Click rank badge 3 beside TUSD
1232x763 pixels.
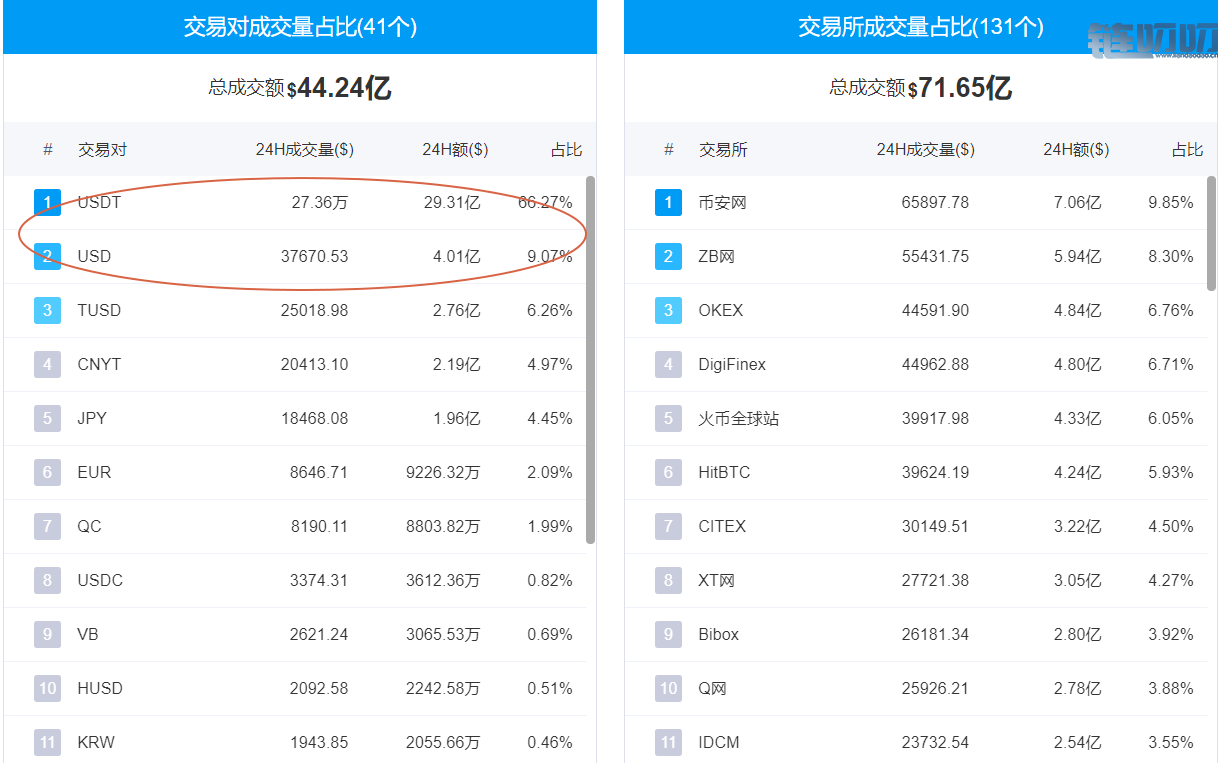(47, 310)
